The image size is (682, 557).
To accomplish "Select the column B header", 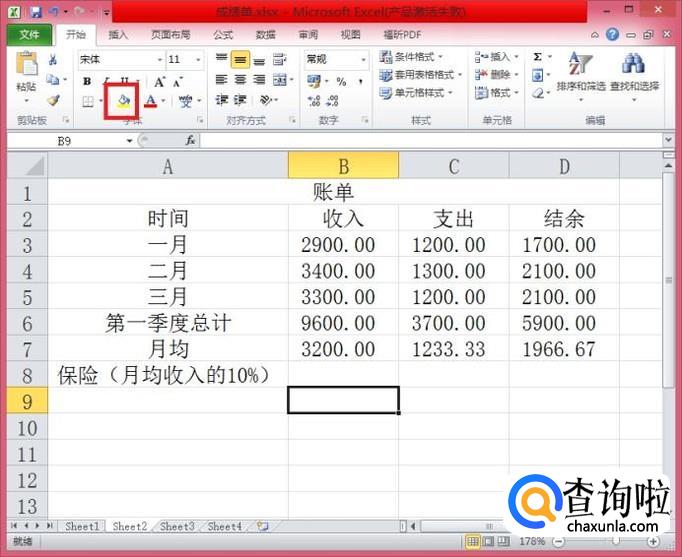I will [343, 166].
